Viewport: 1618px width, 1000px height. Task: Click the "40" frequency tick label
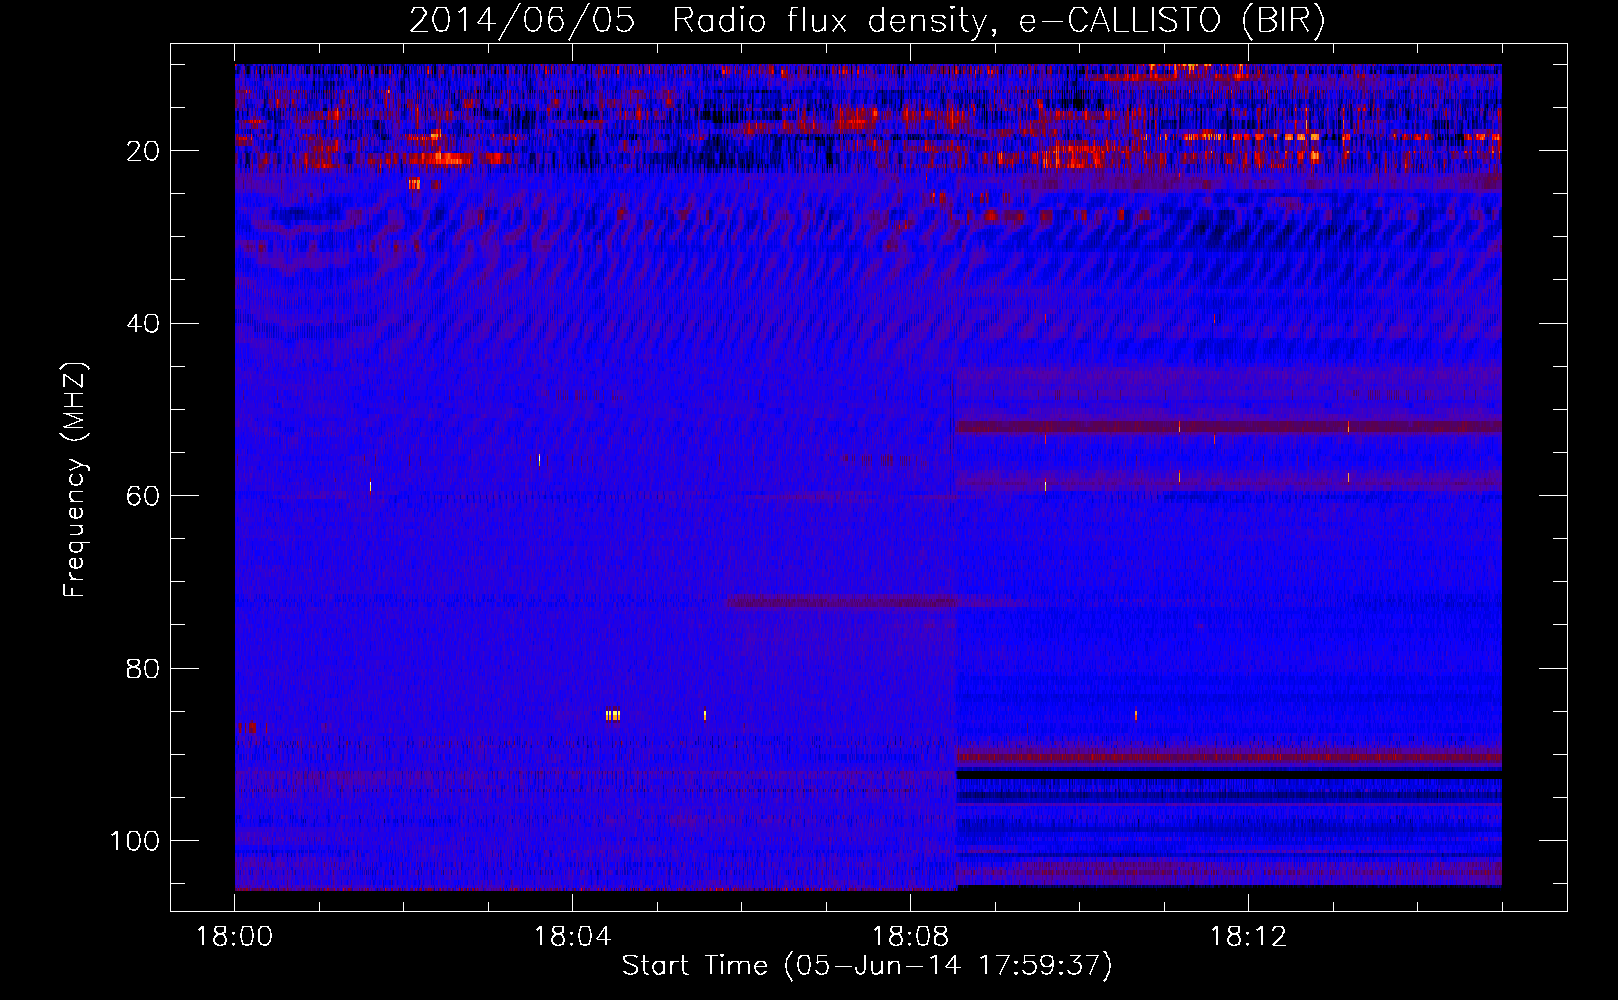(144, 324)
